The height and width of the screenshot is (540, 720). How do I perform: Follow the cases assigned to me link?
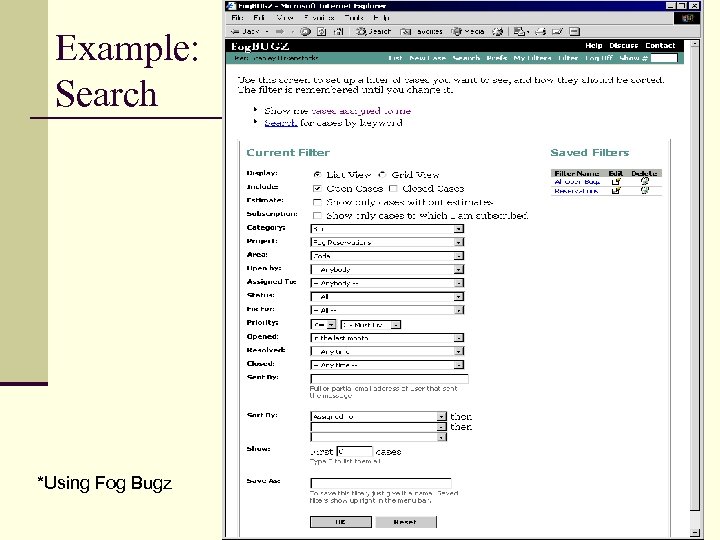[x=361, y=111]
